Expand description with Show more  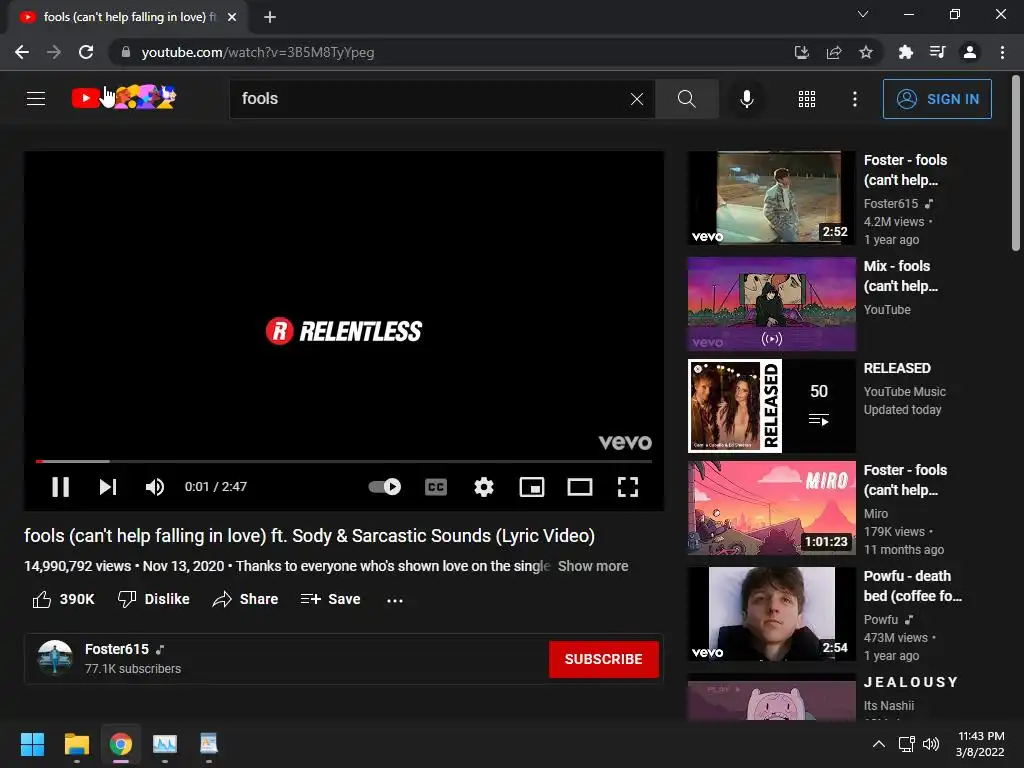pyautogui.click(x=593, y=566)
